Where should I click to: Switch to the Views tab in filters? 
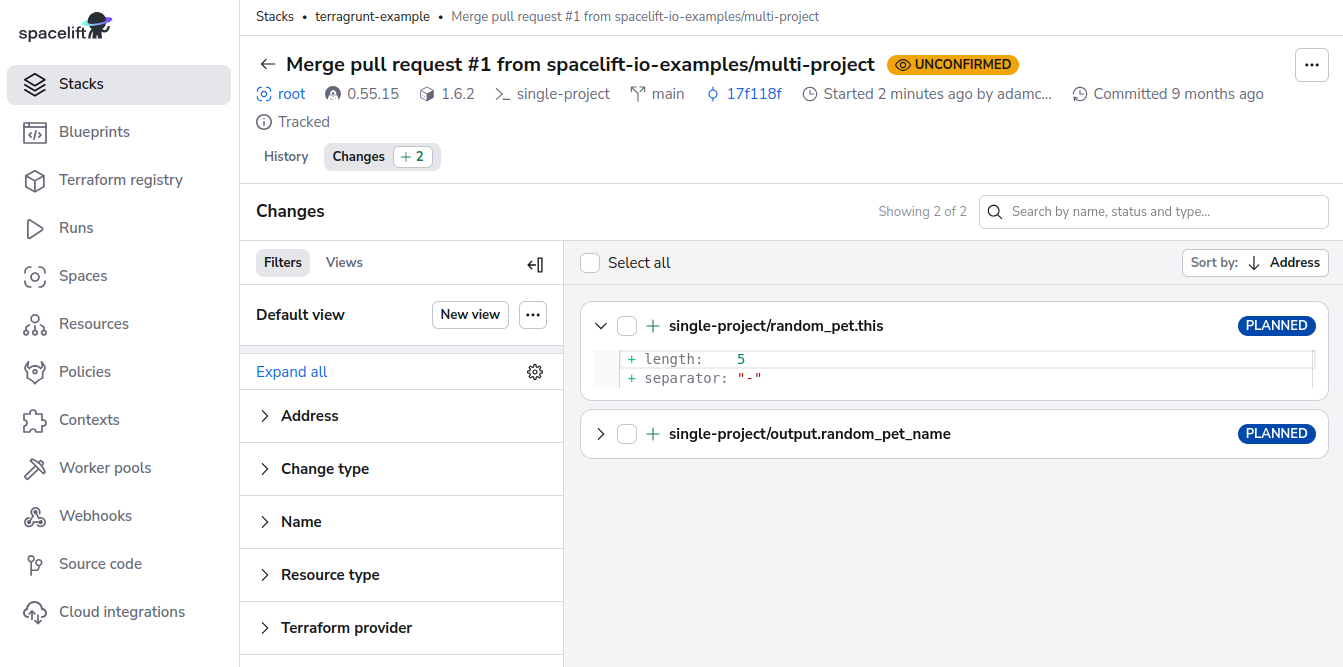pyautogui.click(x=344, y=262)
